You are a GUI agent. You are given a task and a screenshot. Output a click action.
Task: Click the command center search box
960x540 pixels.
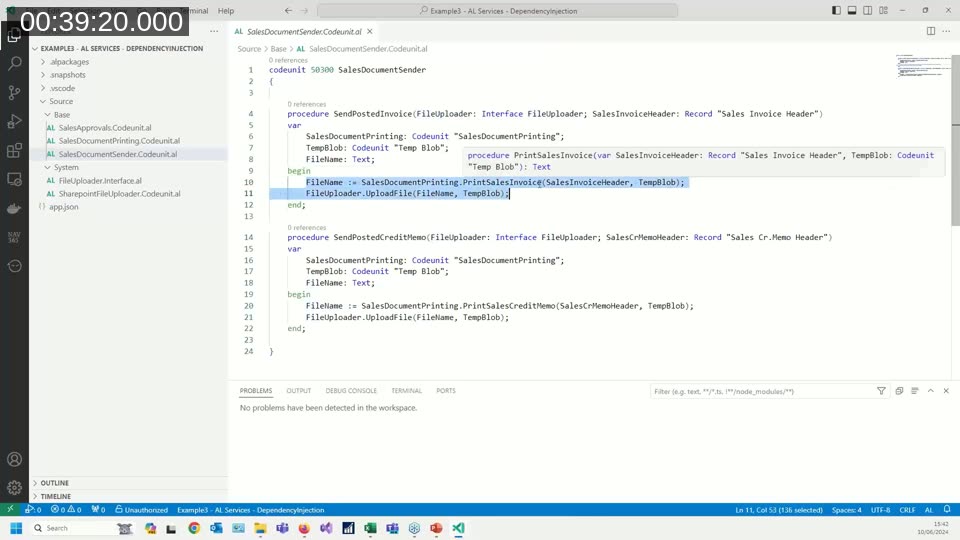coord(498,10)
